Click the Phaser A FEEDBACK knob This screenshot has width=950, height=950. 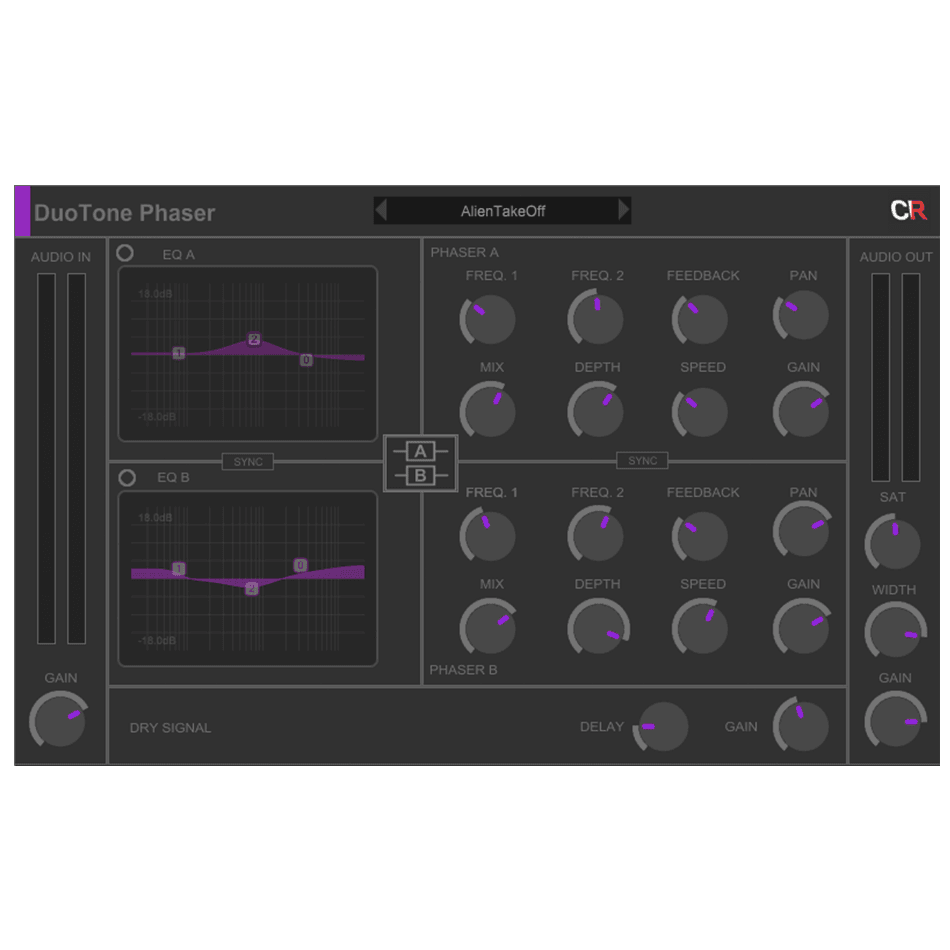tap(701, 319)
